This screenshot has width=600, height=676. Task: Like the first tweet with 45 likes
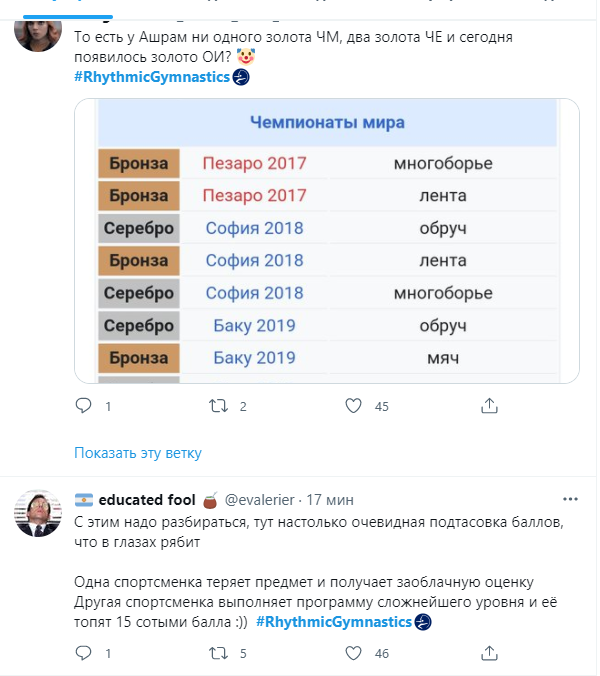point(352,406)
